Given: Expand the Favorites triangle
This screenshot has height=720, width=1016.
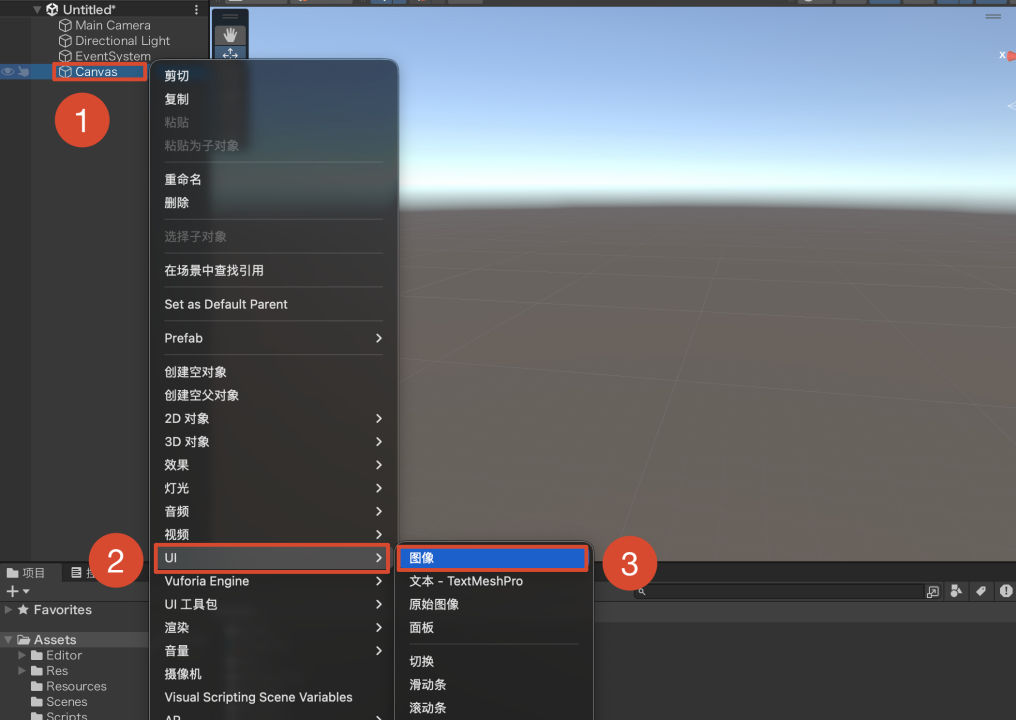Looking at the screenshot, I should pyautogui.click(x=8, y=610).
